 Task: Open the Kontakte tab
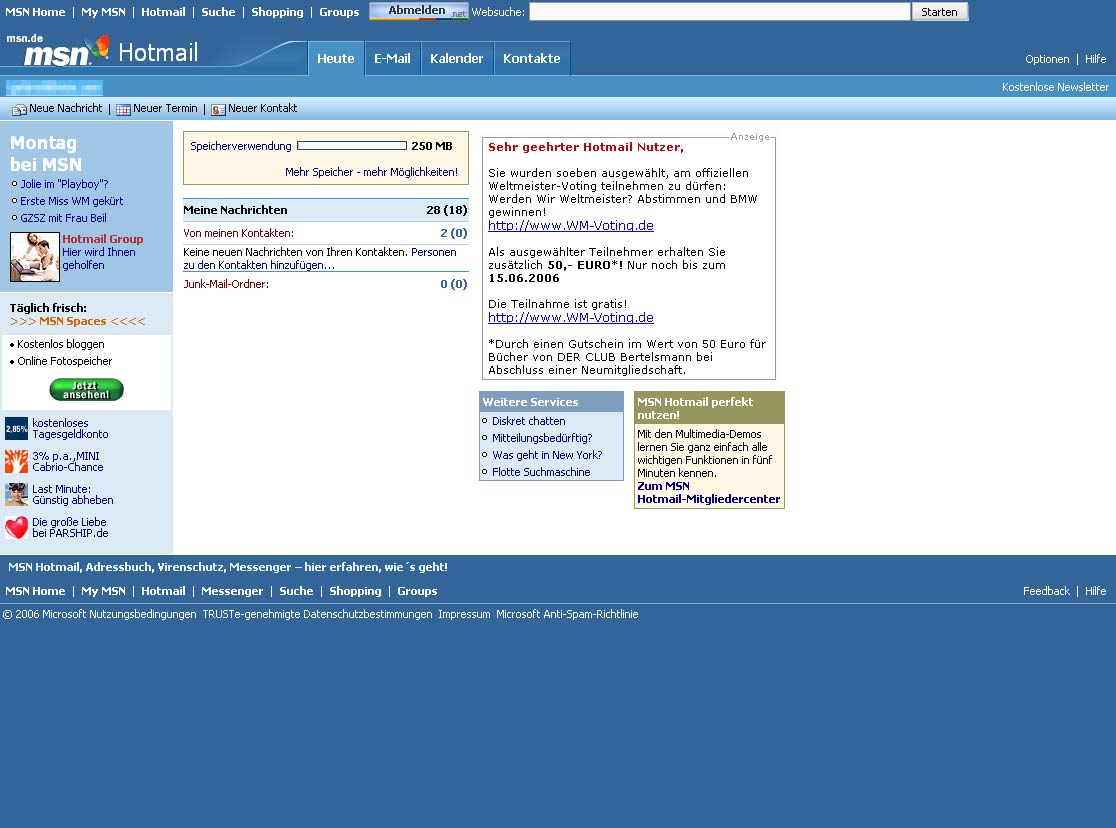click(532, 58)
